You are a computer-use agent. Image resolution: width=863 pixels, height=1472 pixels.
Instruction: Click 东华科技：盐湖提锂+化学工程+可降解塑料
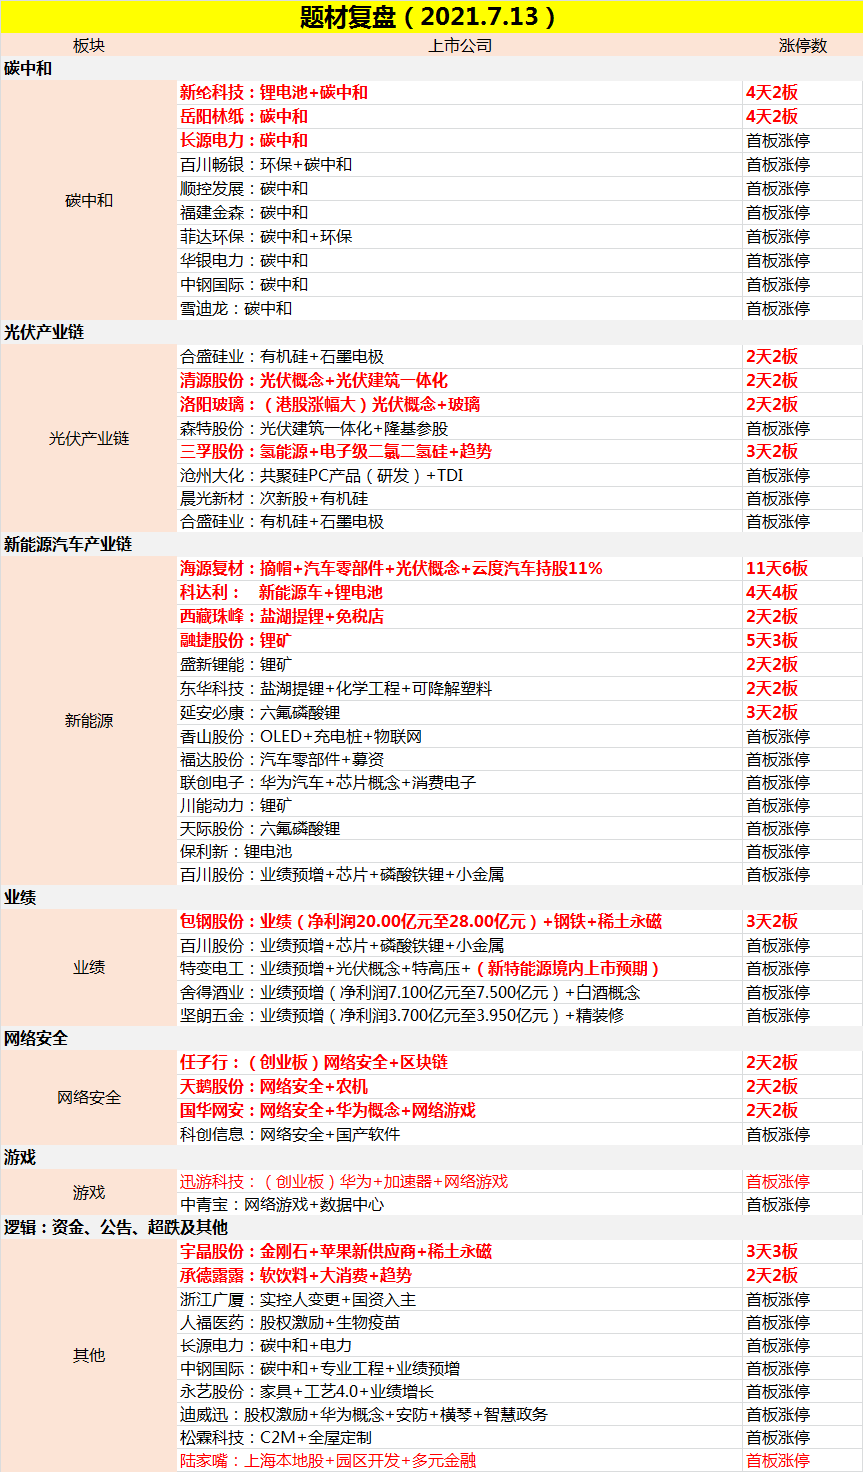tap(336, 688)
